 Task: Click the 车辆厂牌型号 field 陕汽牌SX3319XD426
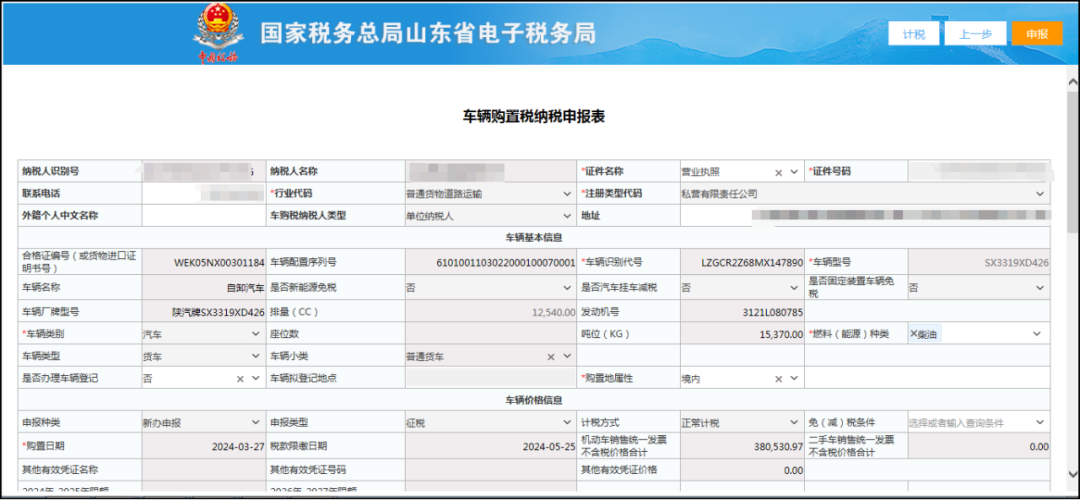pos(203,312)
